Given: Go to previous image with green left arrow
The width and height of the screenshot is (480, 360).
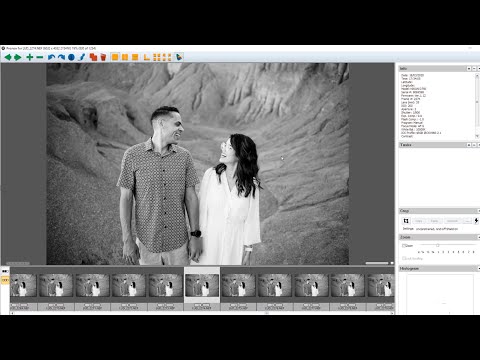Looking at the screenshot, I should coord(8,57).
